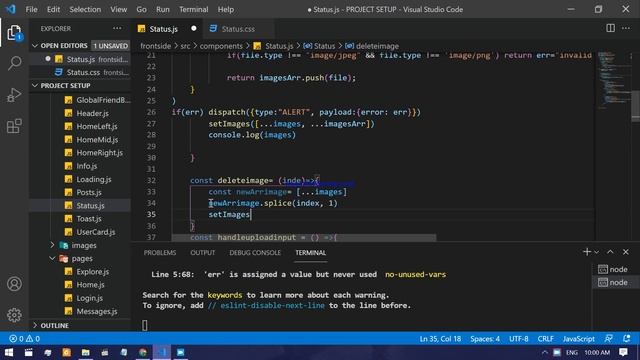Open Login.js in the pages folder

tap(89, 298)
